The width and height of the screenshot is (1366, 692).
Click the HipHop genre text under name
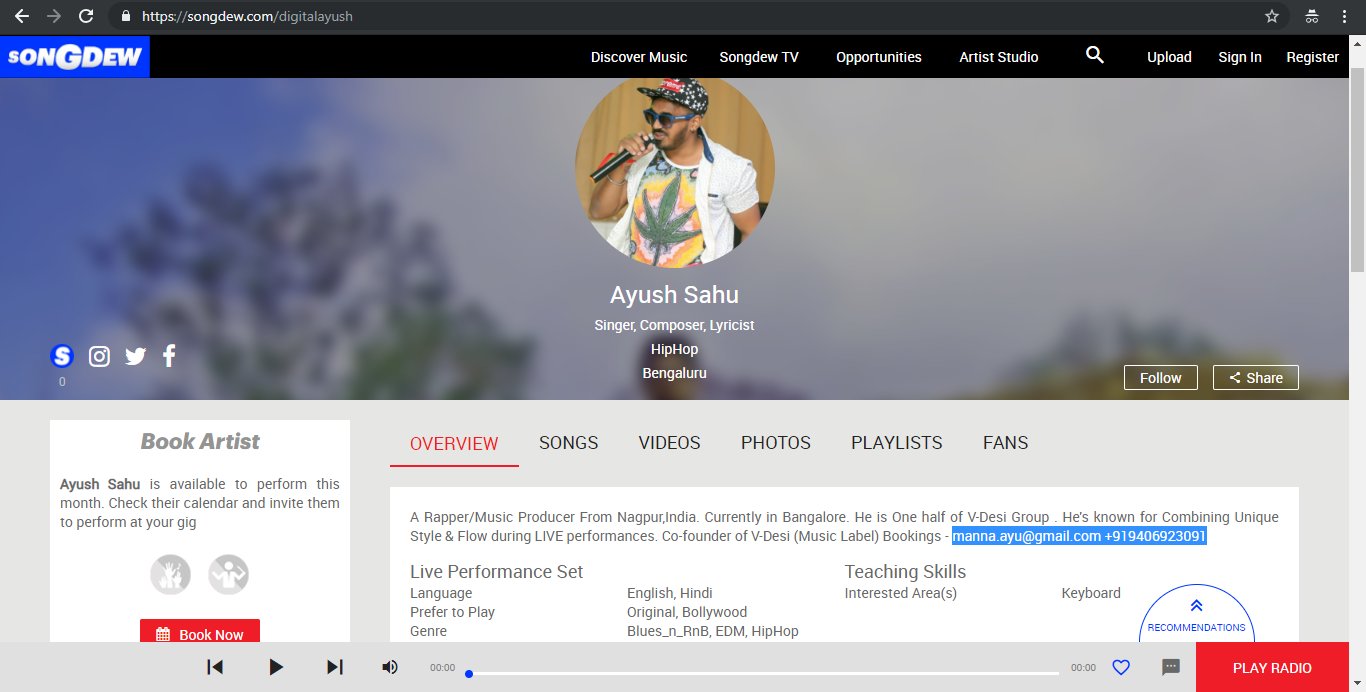674,349
